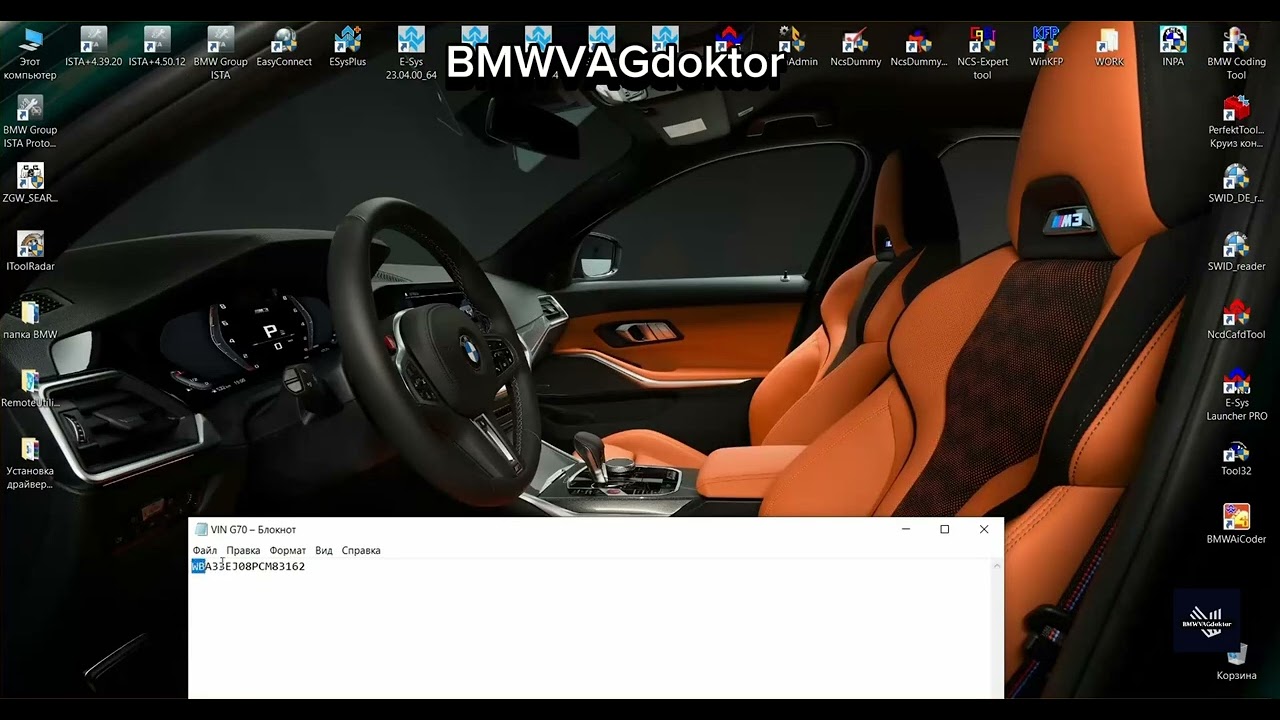Open the Вид menu in Notepad
Image resolution: width=1280 pixels, height=720 pixels.
[x=324, y=550]
